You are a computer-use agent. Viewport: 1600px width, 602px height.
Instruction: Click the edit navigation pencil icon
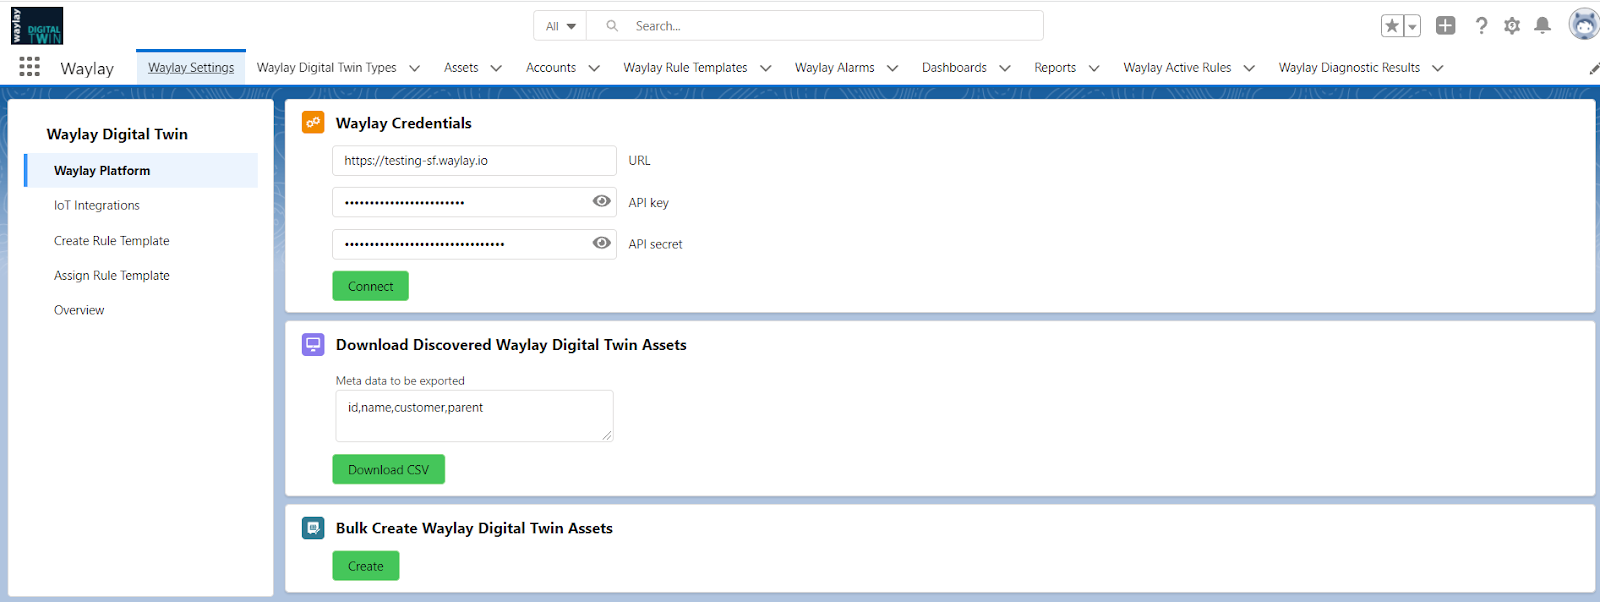(x=1594, y=68)
